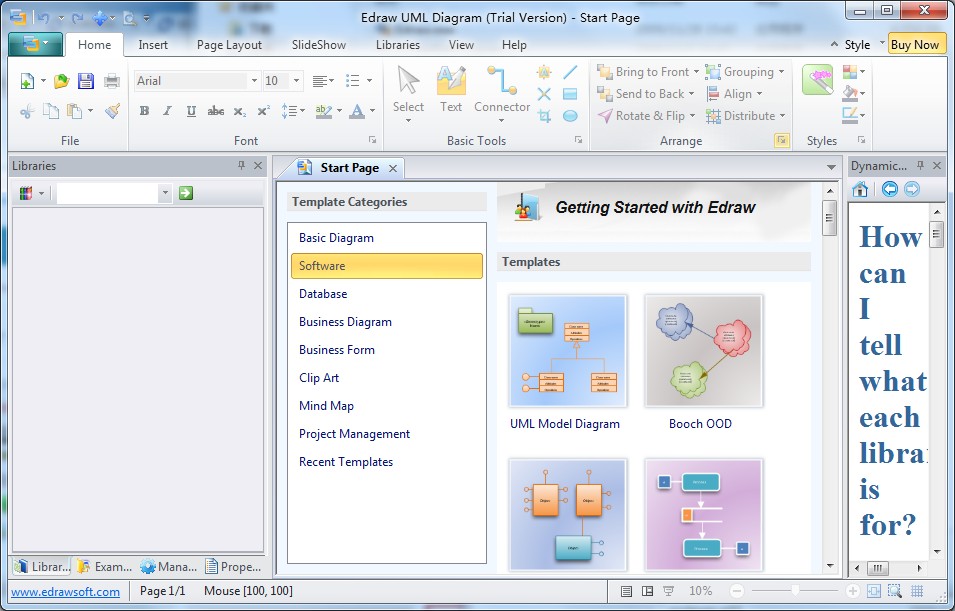Open the www.edrawsoft.com link

65,592
